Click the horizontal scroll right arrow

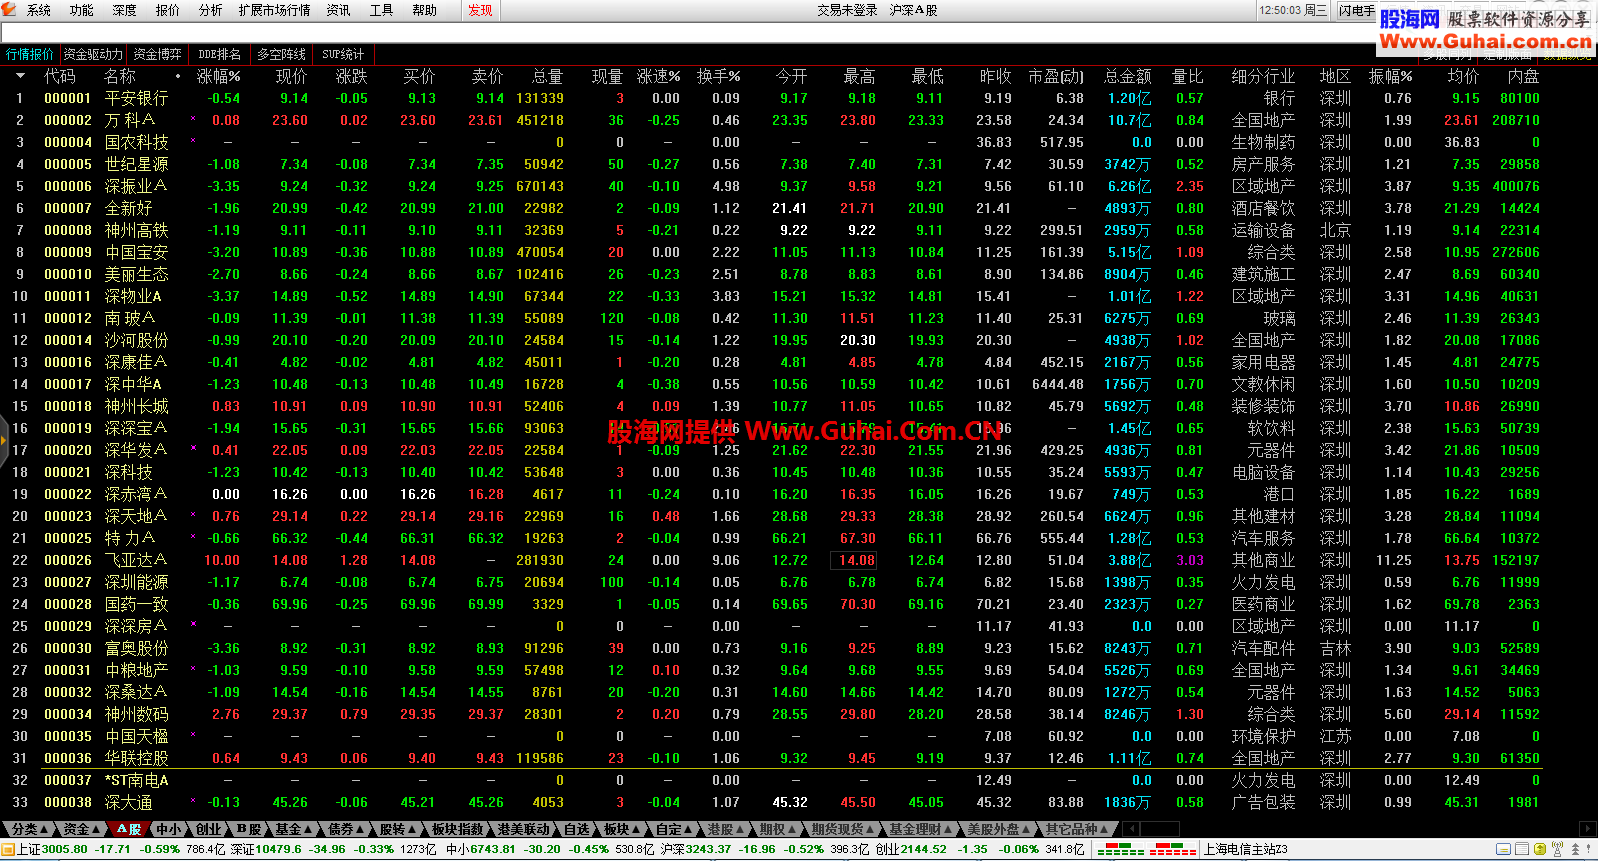pyautogui.click(x=1586, y=829)
